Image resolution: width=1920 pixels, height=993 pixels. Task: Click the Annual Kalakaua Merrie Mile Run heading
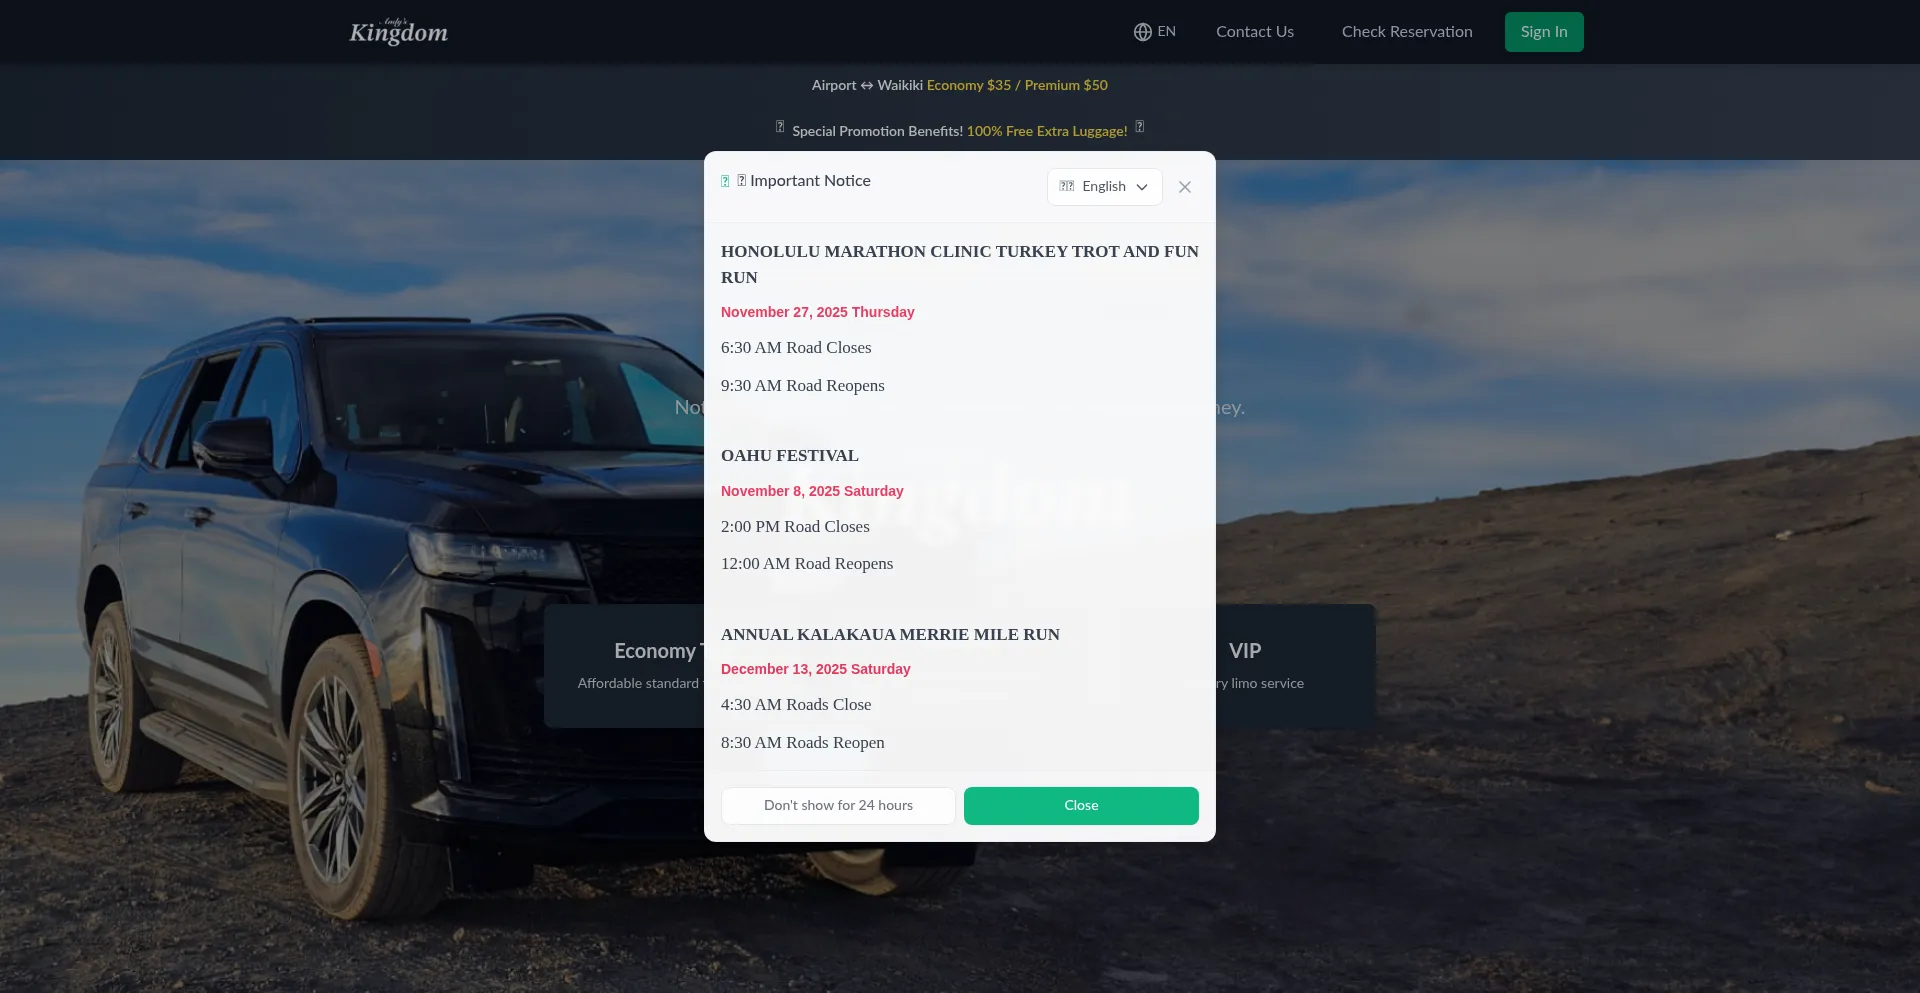(890, 635)
